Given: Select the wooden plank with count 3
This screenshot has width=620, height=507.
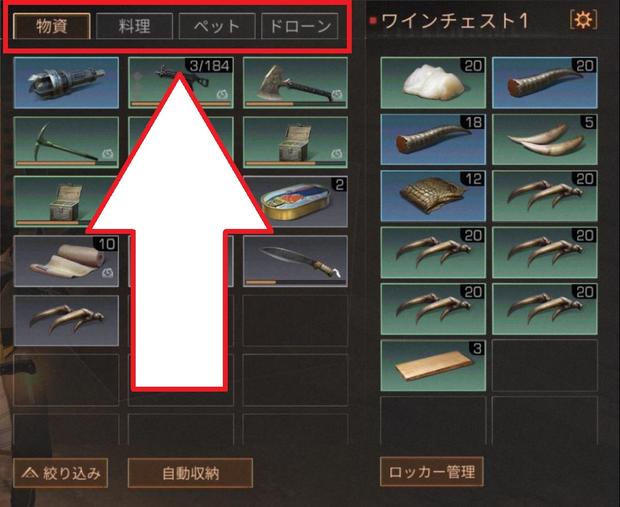Looking at the screenshot, I should 433,366.
